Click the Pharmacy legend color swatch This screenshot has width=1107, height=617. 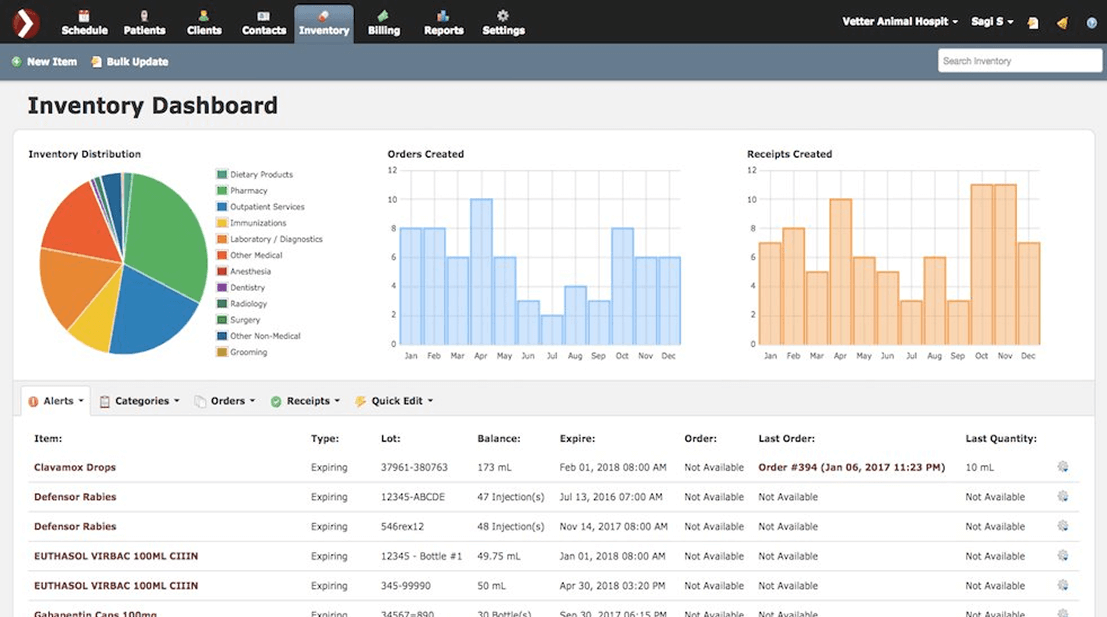(221, 191)
